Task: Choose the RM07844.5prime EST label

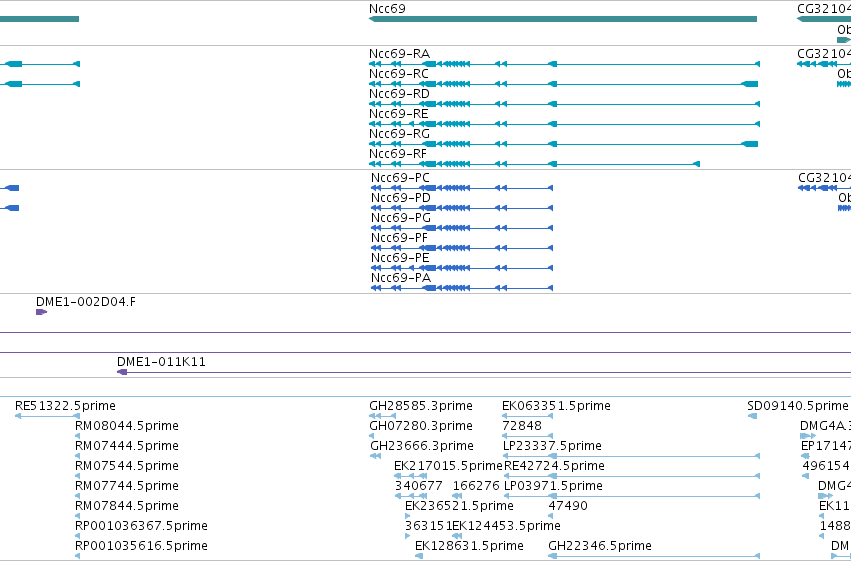Action: tap(127, 506)
